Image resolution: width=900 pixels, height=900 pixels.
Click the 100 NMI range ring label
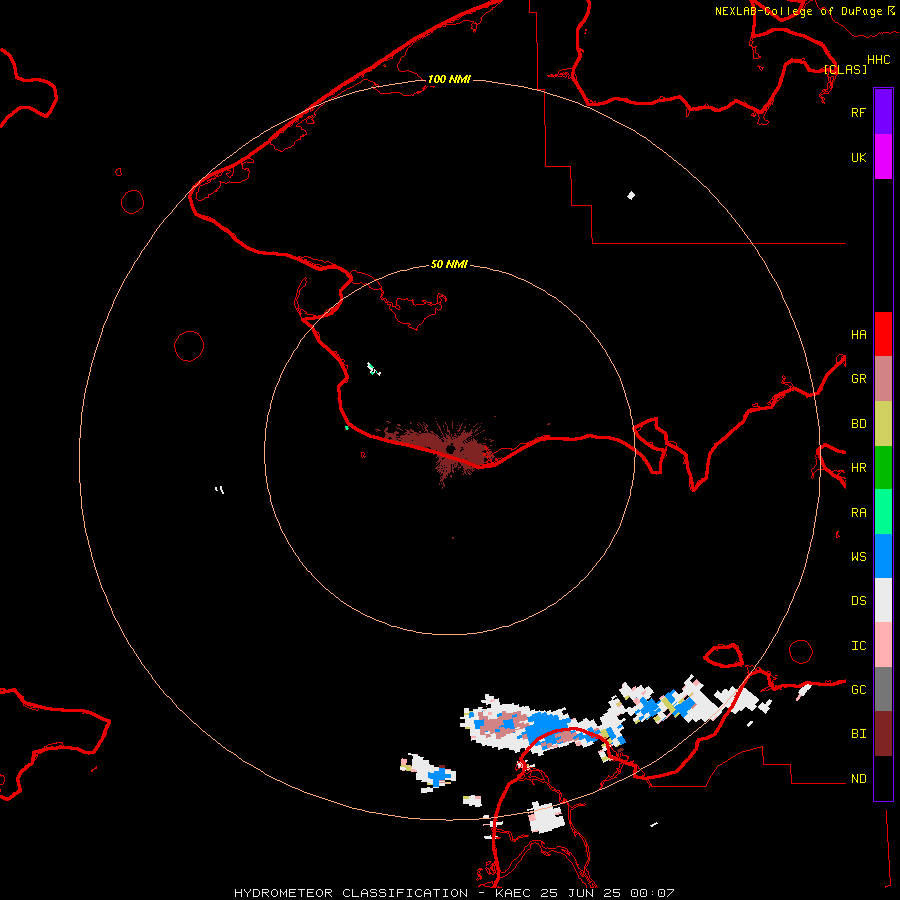pos(449,79)
